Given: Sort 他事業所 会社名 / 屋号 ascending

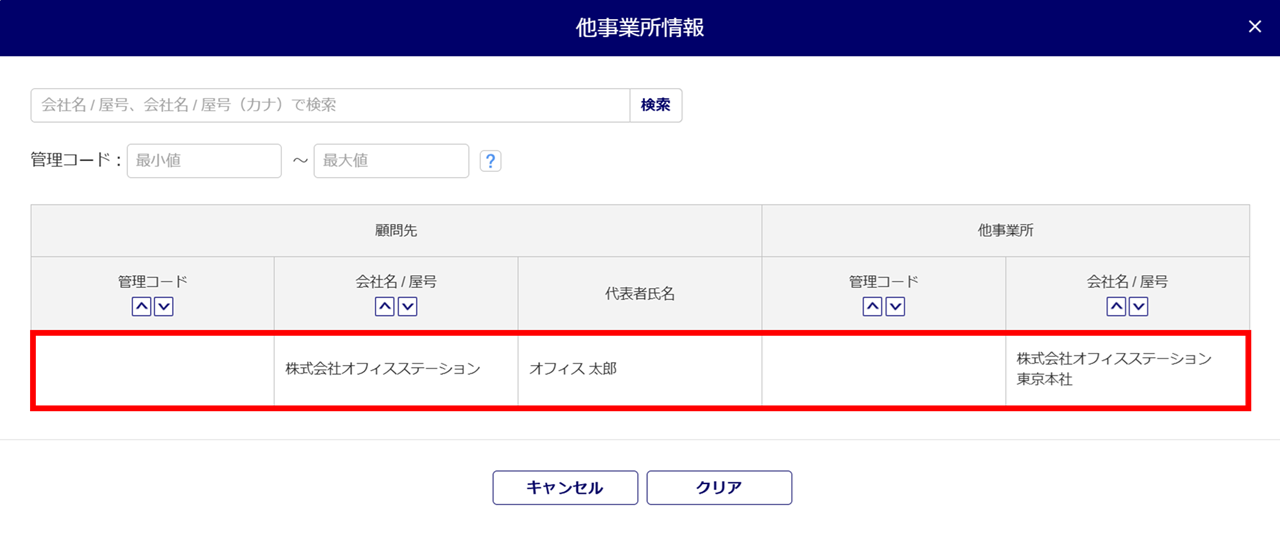Looking at the screenshot, I should coord(1117,307).
